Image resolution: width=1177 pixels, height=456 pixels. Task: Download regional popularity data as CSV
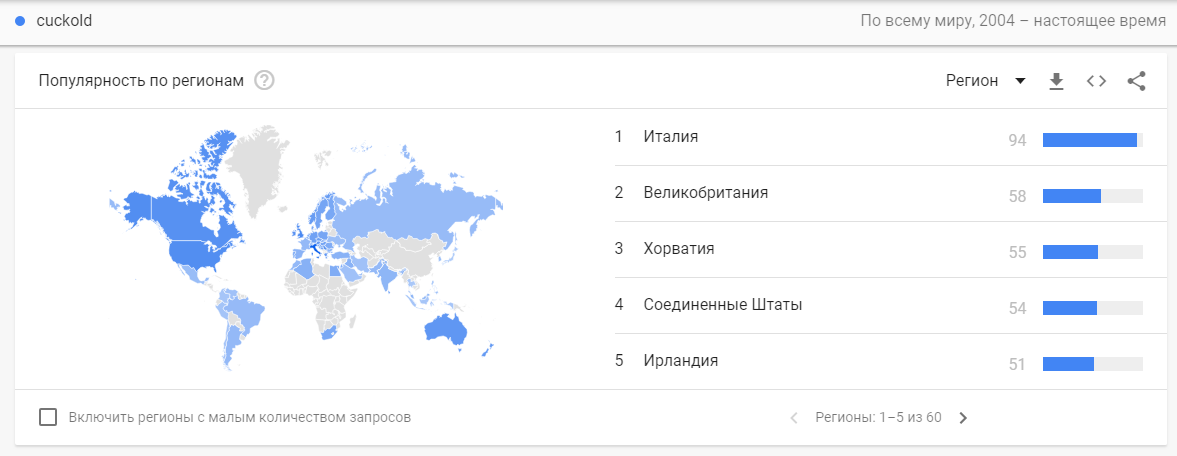point(1057,81)
